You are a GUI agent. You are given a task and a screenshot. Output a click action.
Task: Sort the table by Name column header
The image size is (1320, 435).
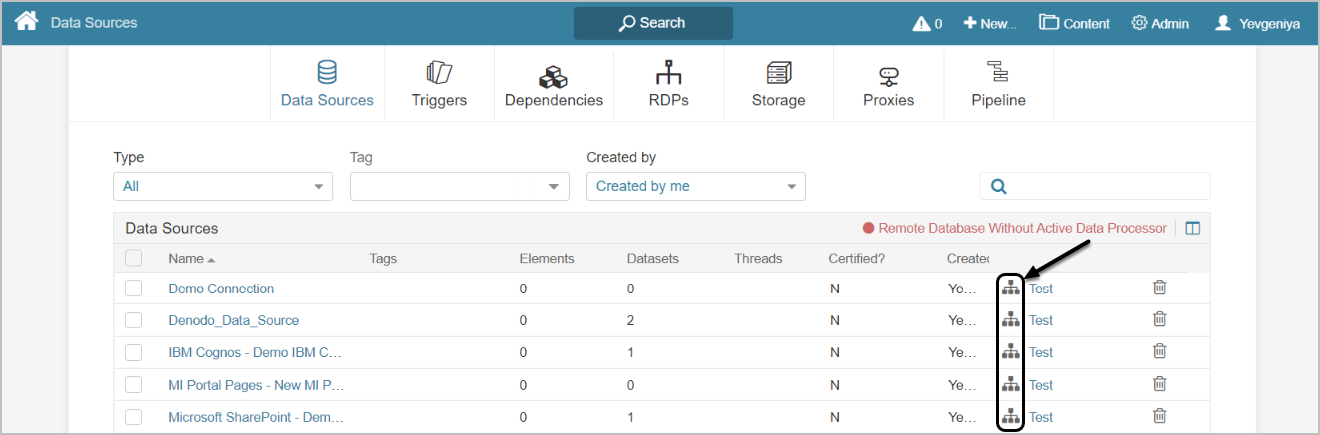186,259
